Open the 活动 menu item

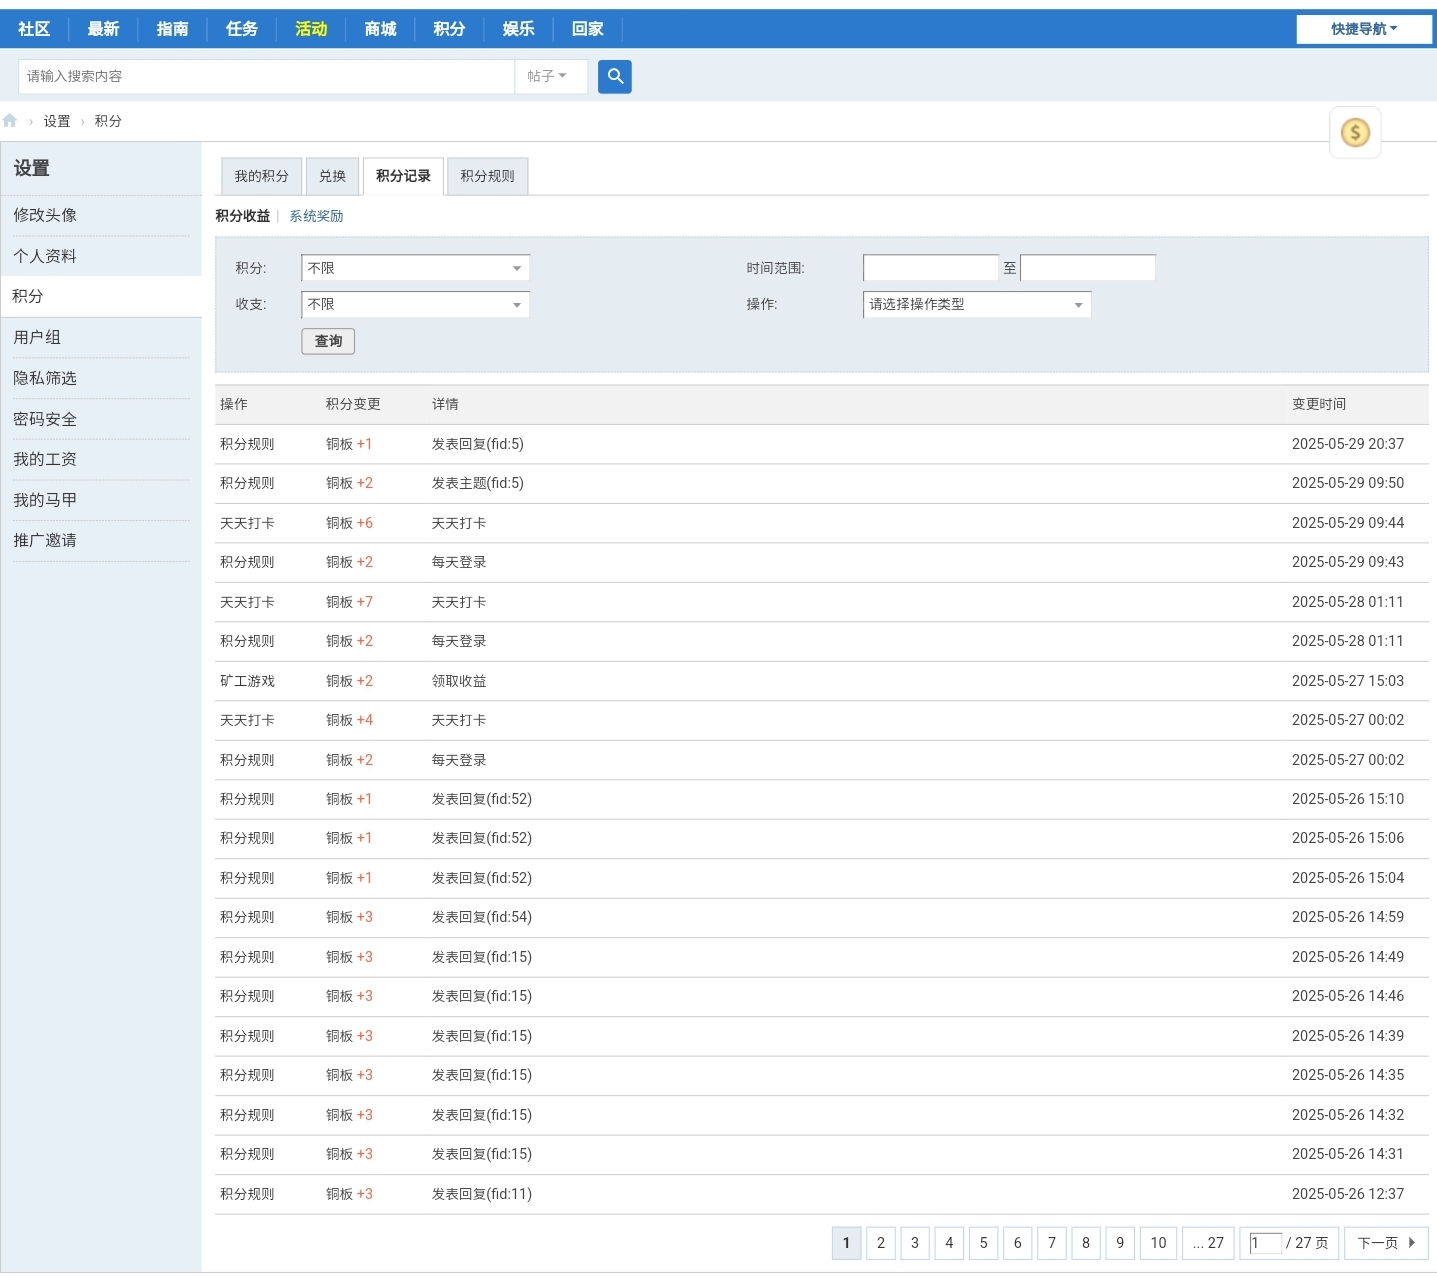click(x=311, y=29)
